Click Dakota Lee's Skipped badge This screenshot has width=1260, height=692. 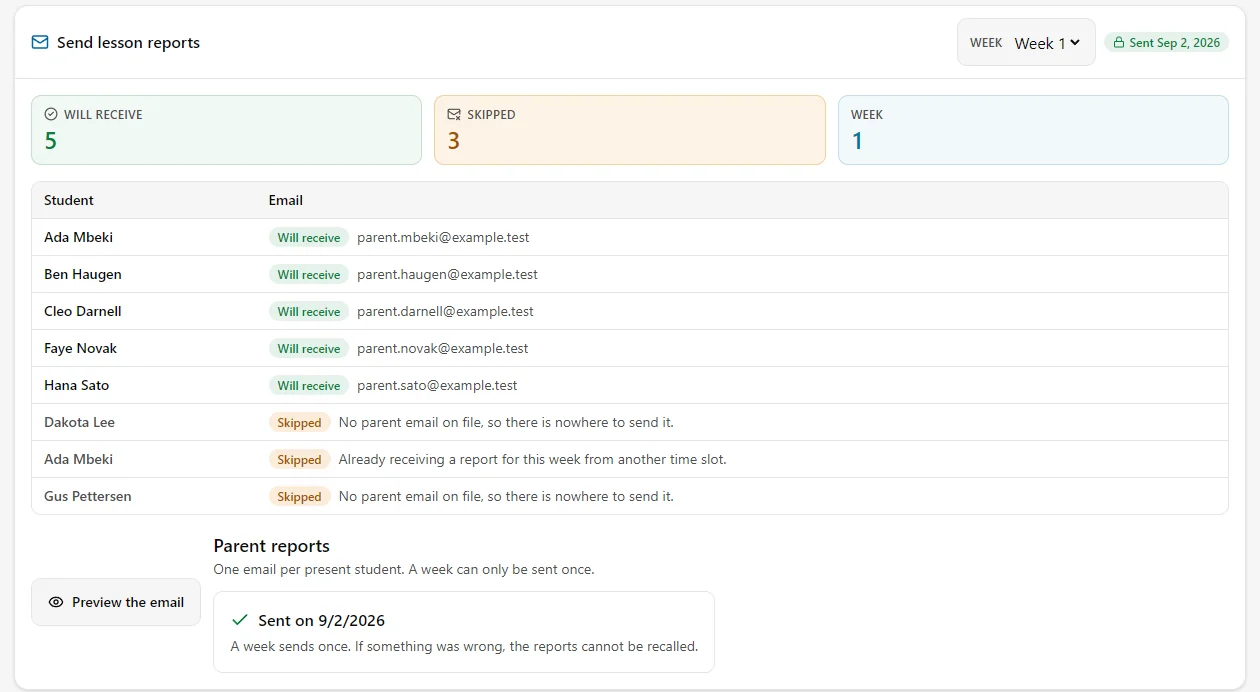299,422
